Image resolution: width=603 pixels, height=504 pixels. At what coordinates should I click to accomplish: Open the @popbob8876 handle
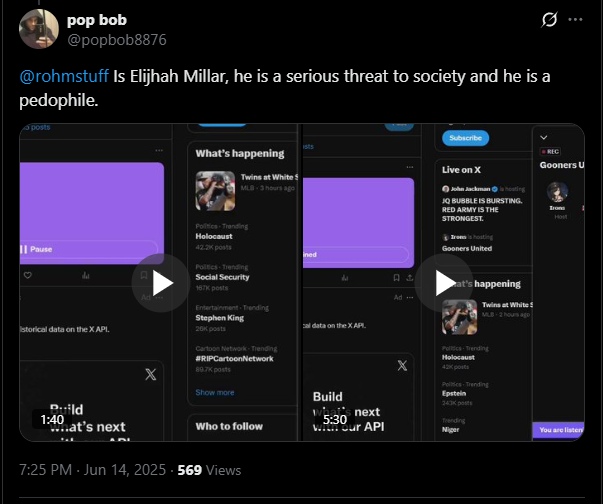pos(117,40)
